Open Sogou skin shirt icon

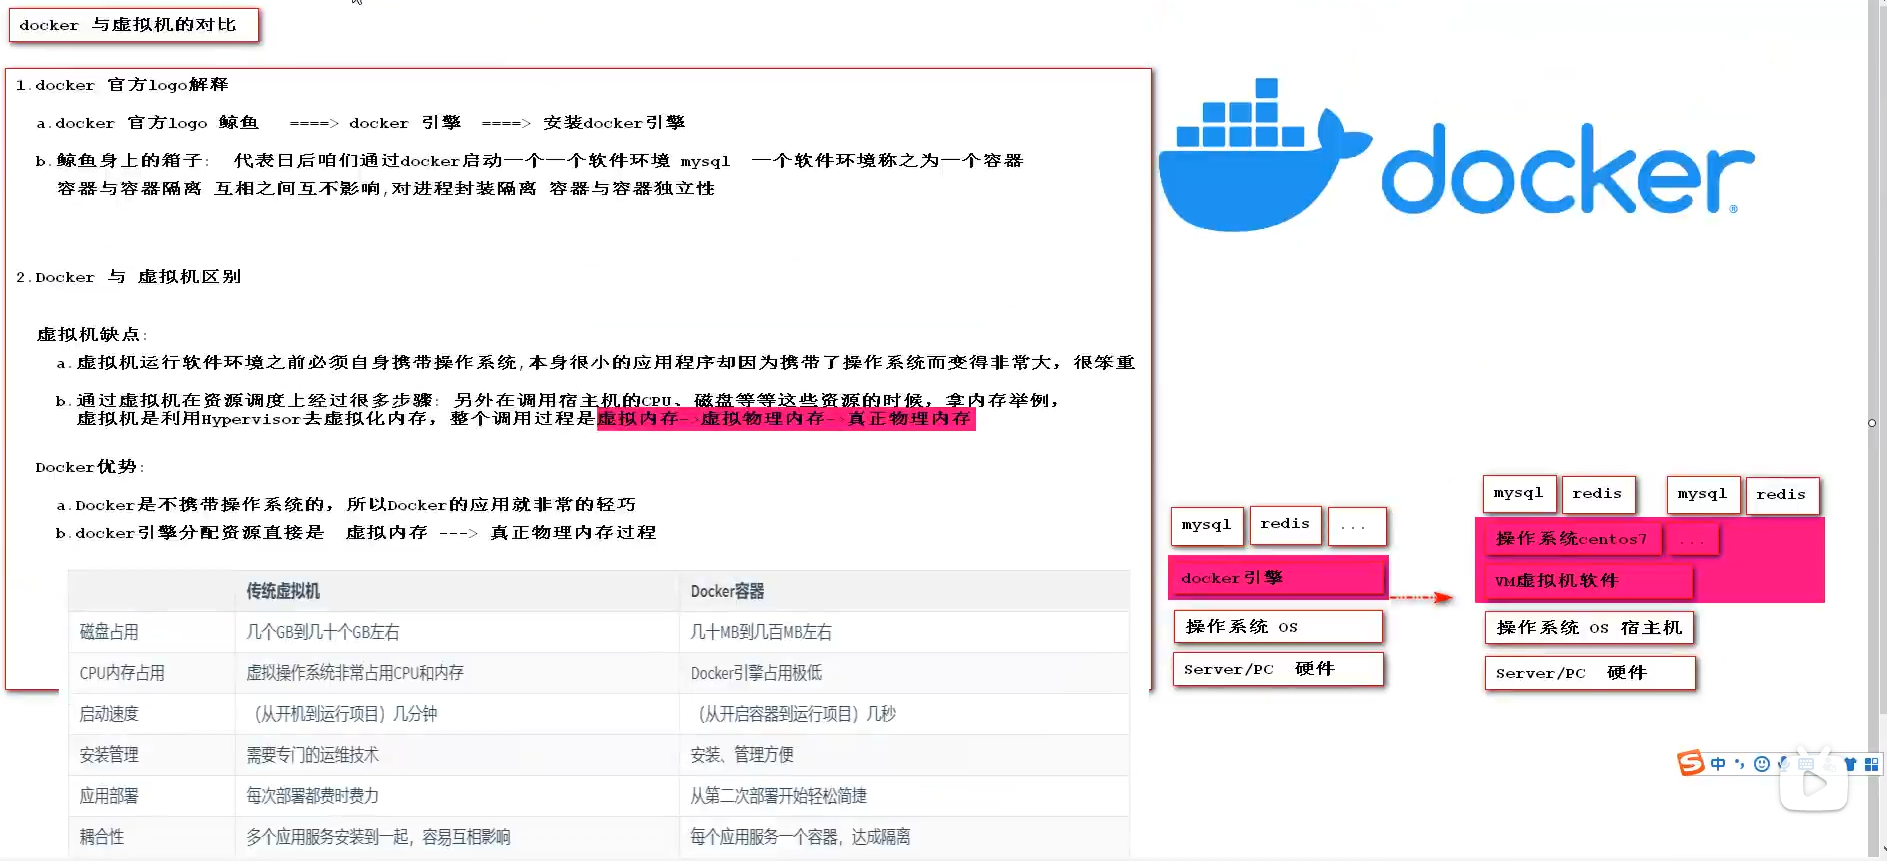1850,764
